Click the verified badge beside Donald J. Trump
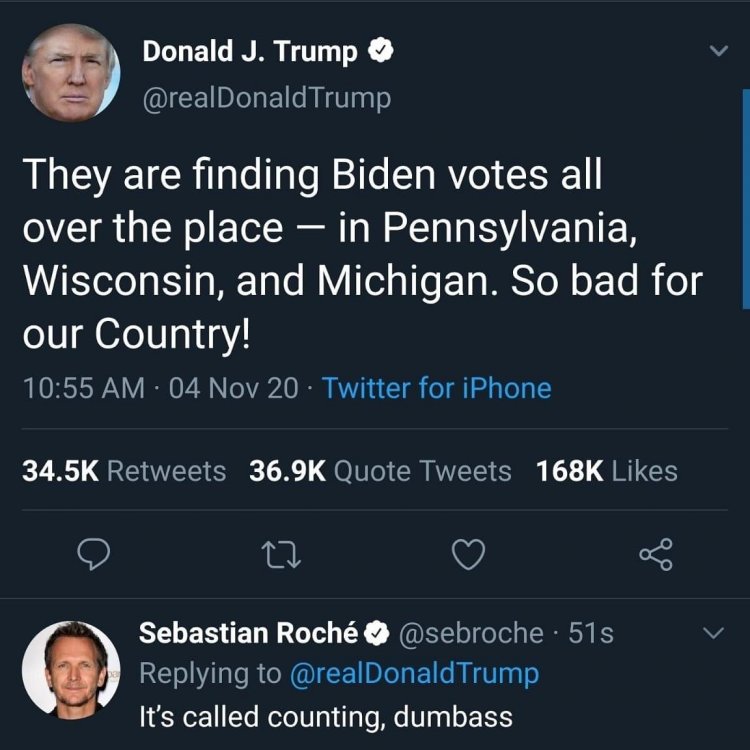Screen dimensions: 750x750 [x=379, y=53]
